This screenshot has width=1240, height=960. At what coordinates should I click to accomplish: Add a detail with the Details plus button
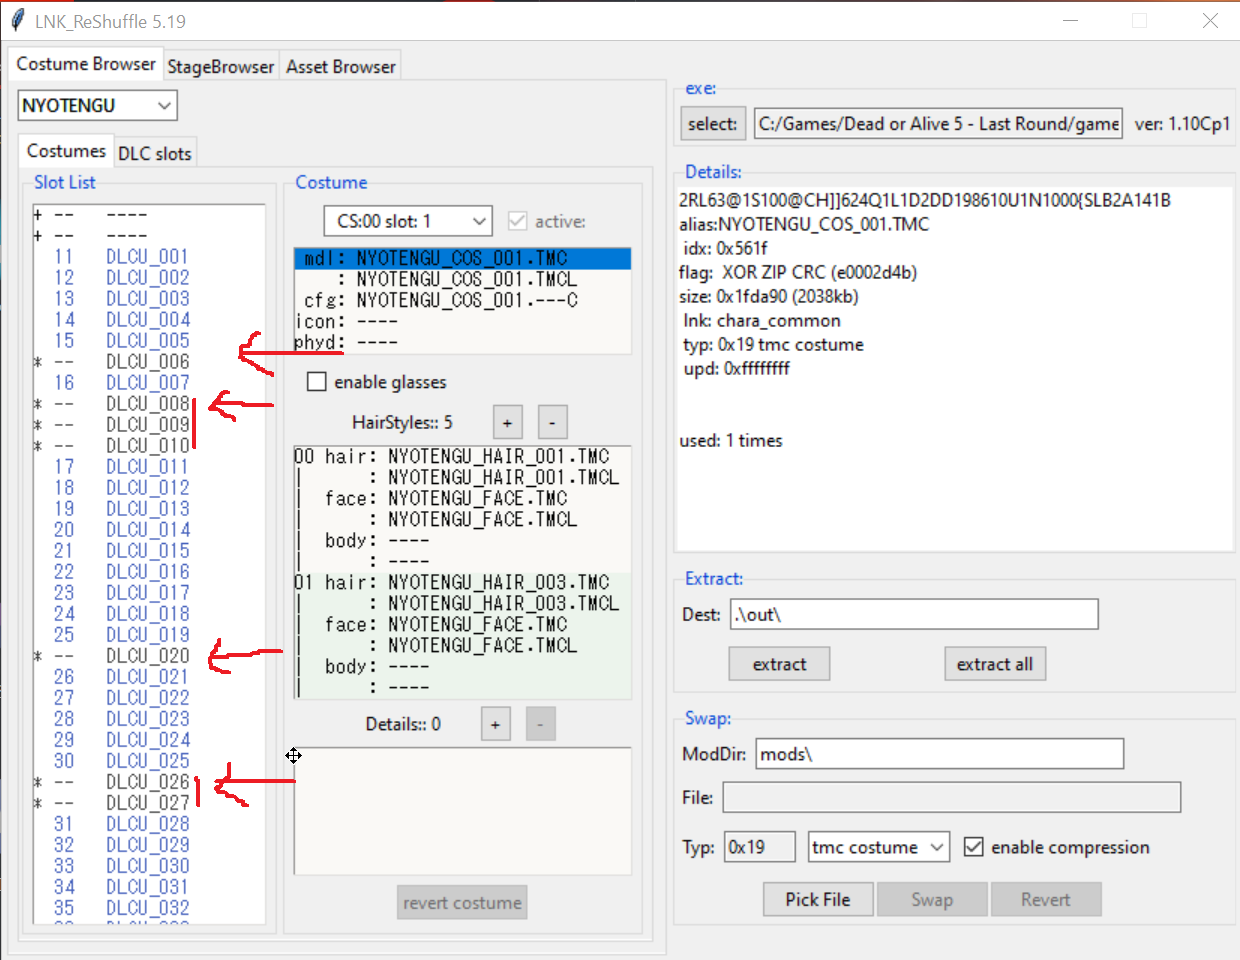(x=495, y=724)
